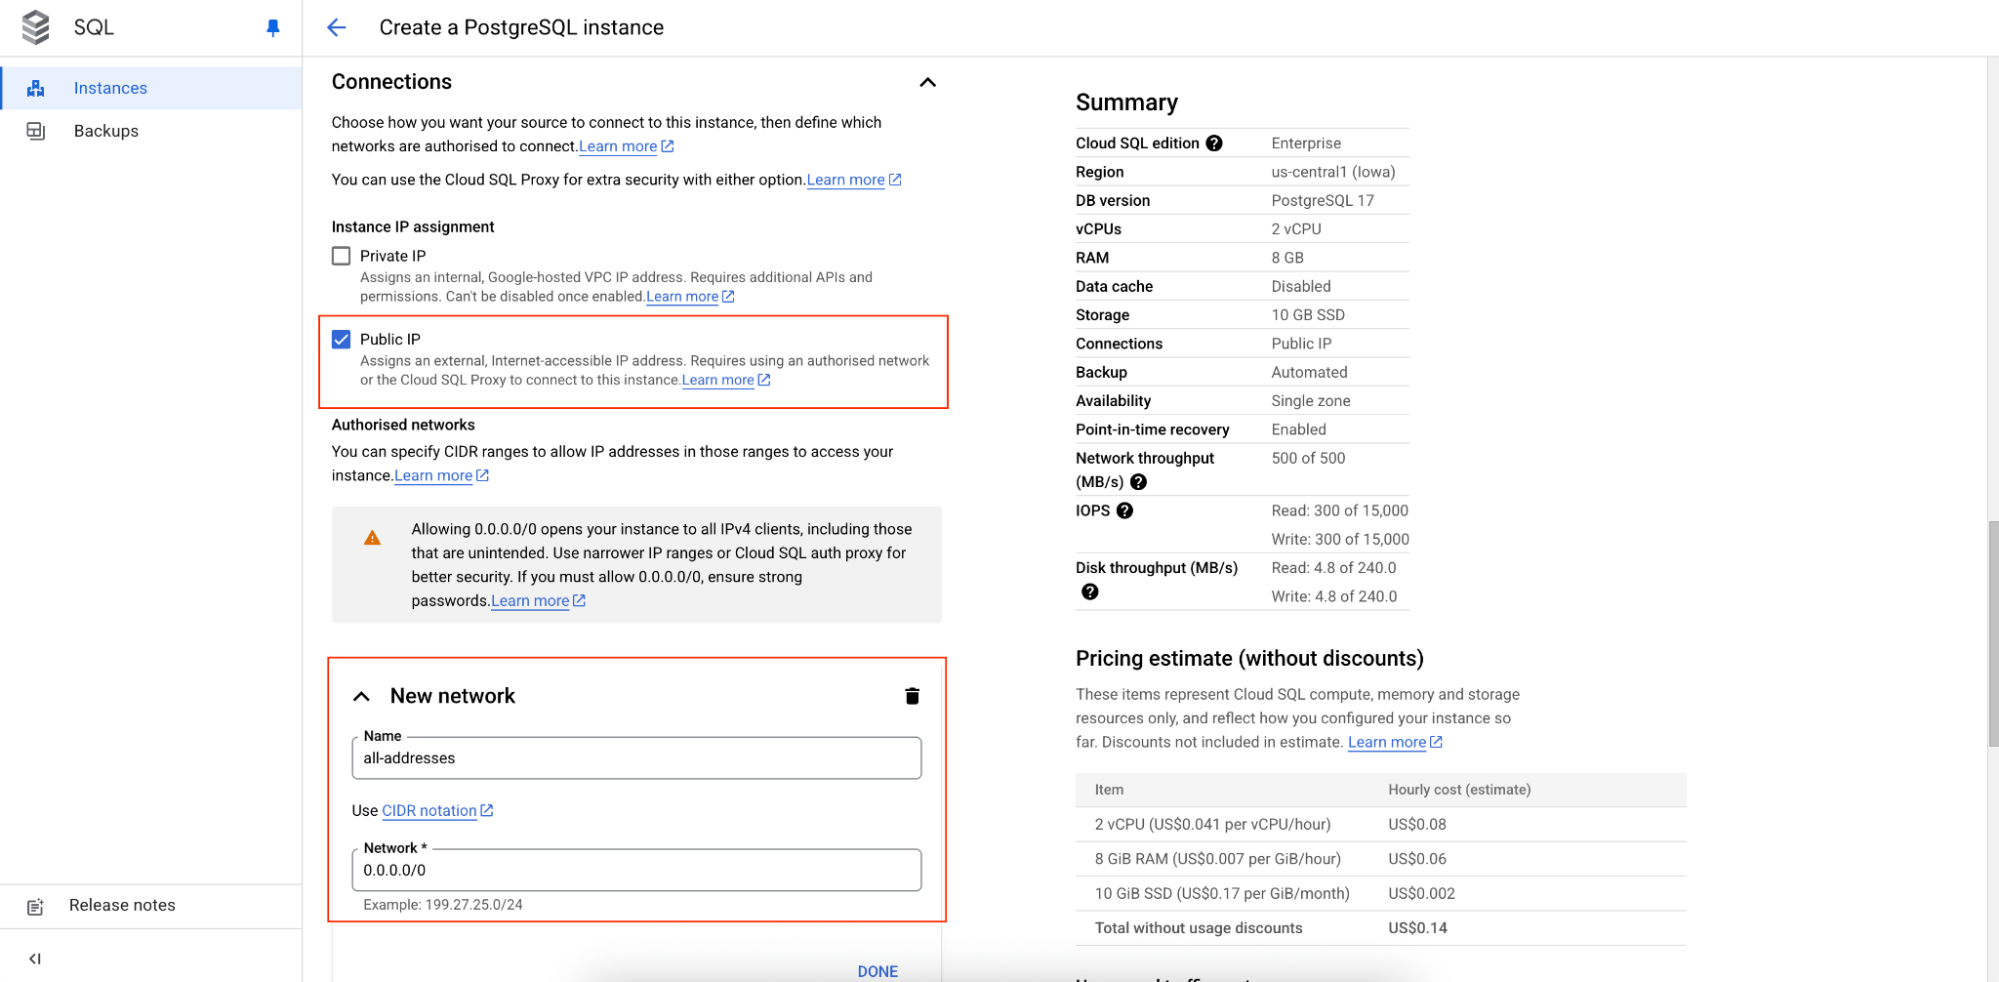Click the '10 GB SSD' storage value

coord(1308,315)
